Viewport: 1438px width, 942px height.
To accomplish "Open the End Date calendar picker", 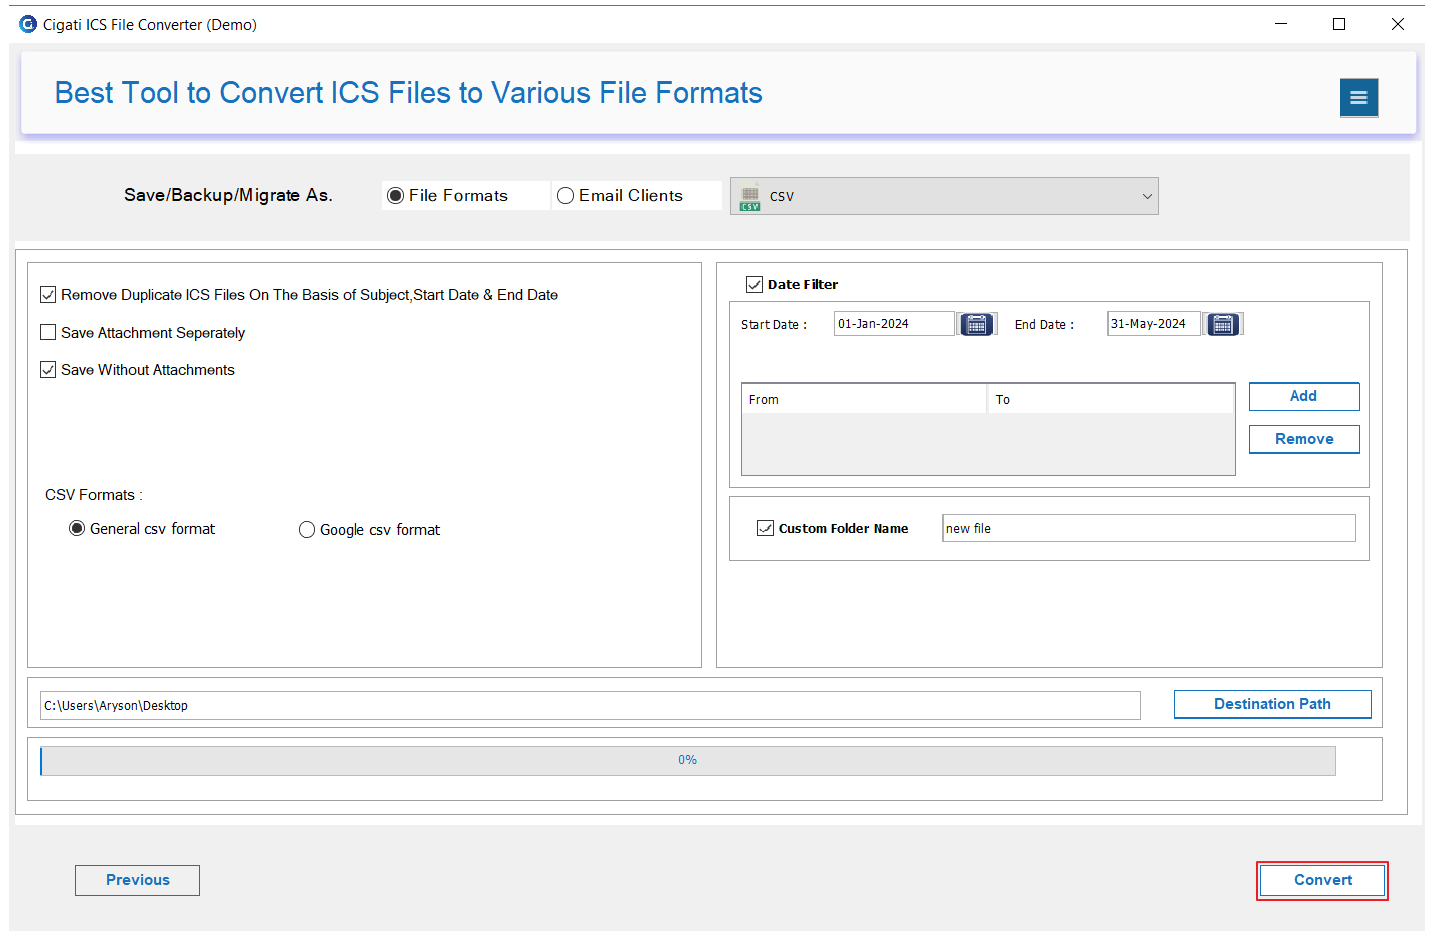I will 1222,324.
